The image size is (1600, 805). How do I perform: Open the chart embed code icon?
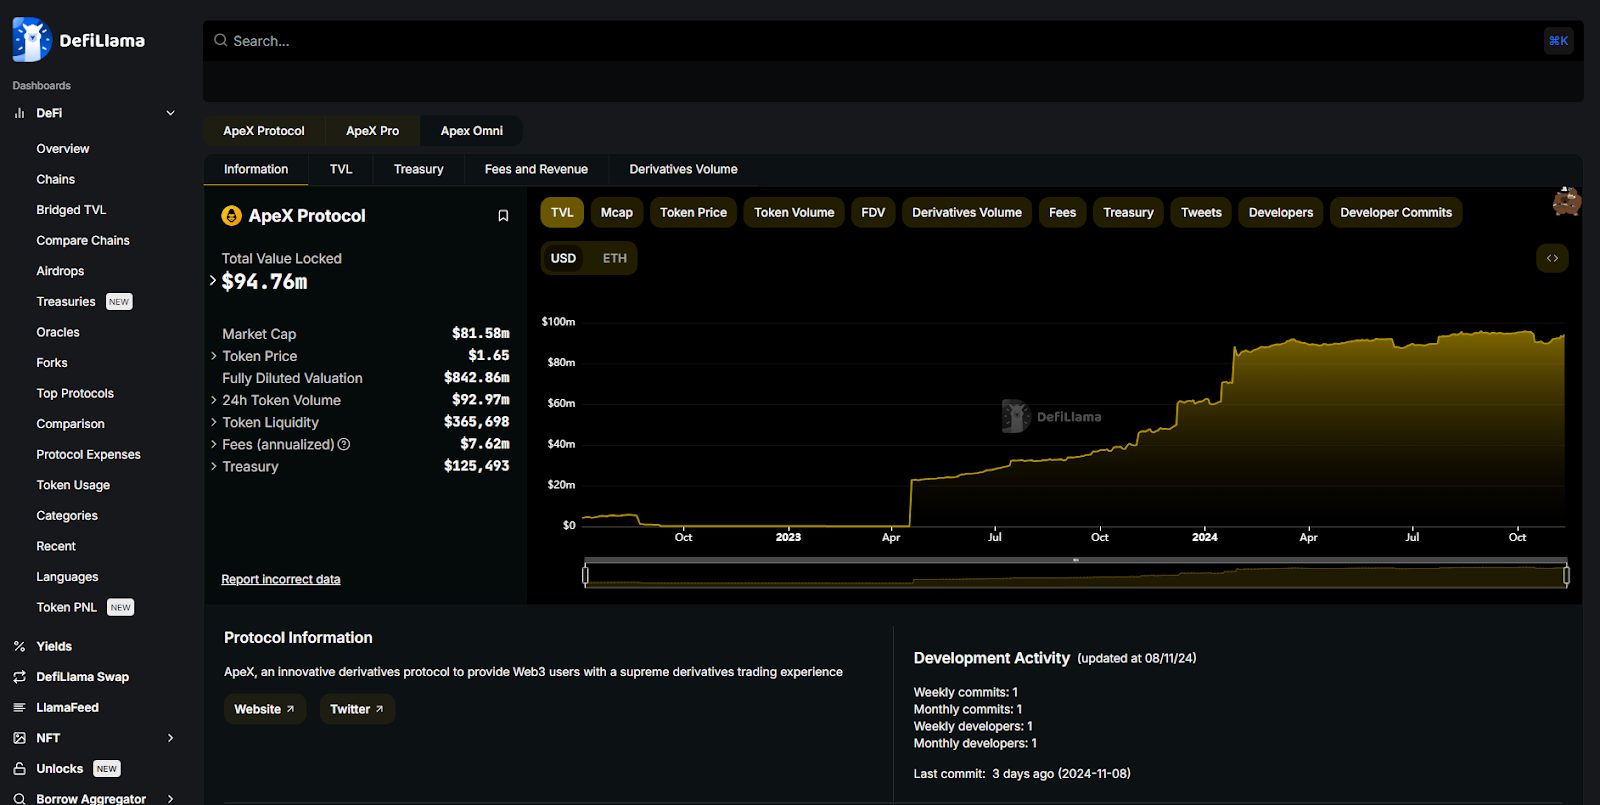[x=1552, y=258]
